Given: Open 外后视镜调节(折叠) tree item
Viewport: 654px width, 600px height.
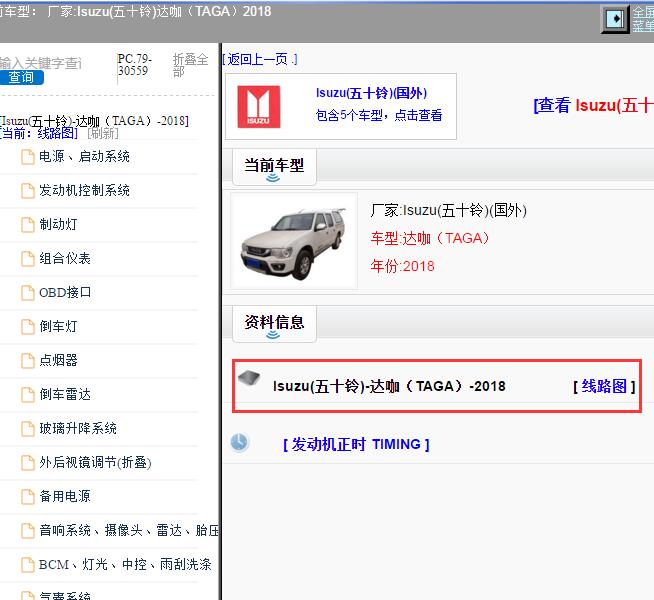Looking at the screenshot, I should (95, 462).
